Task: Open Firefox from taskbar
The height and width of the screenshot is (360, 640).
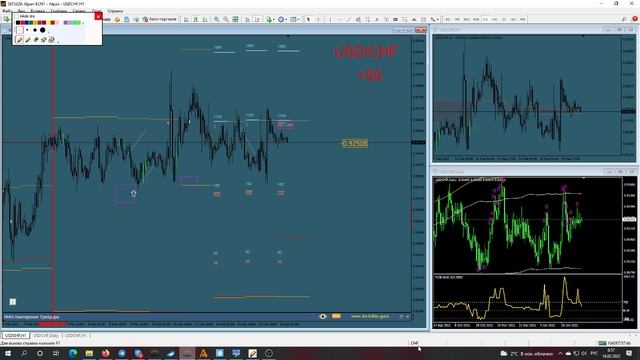Action: [105, 353]
